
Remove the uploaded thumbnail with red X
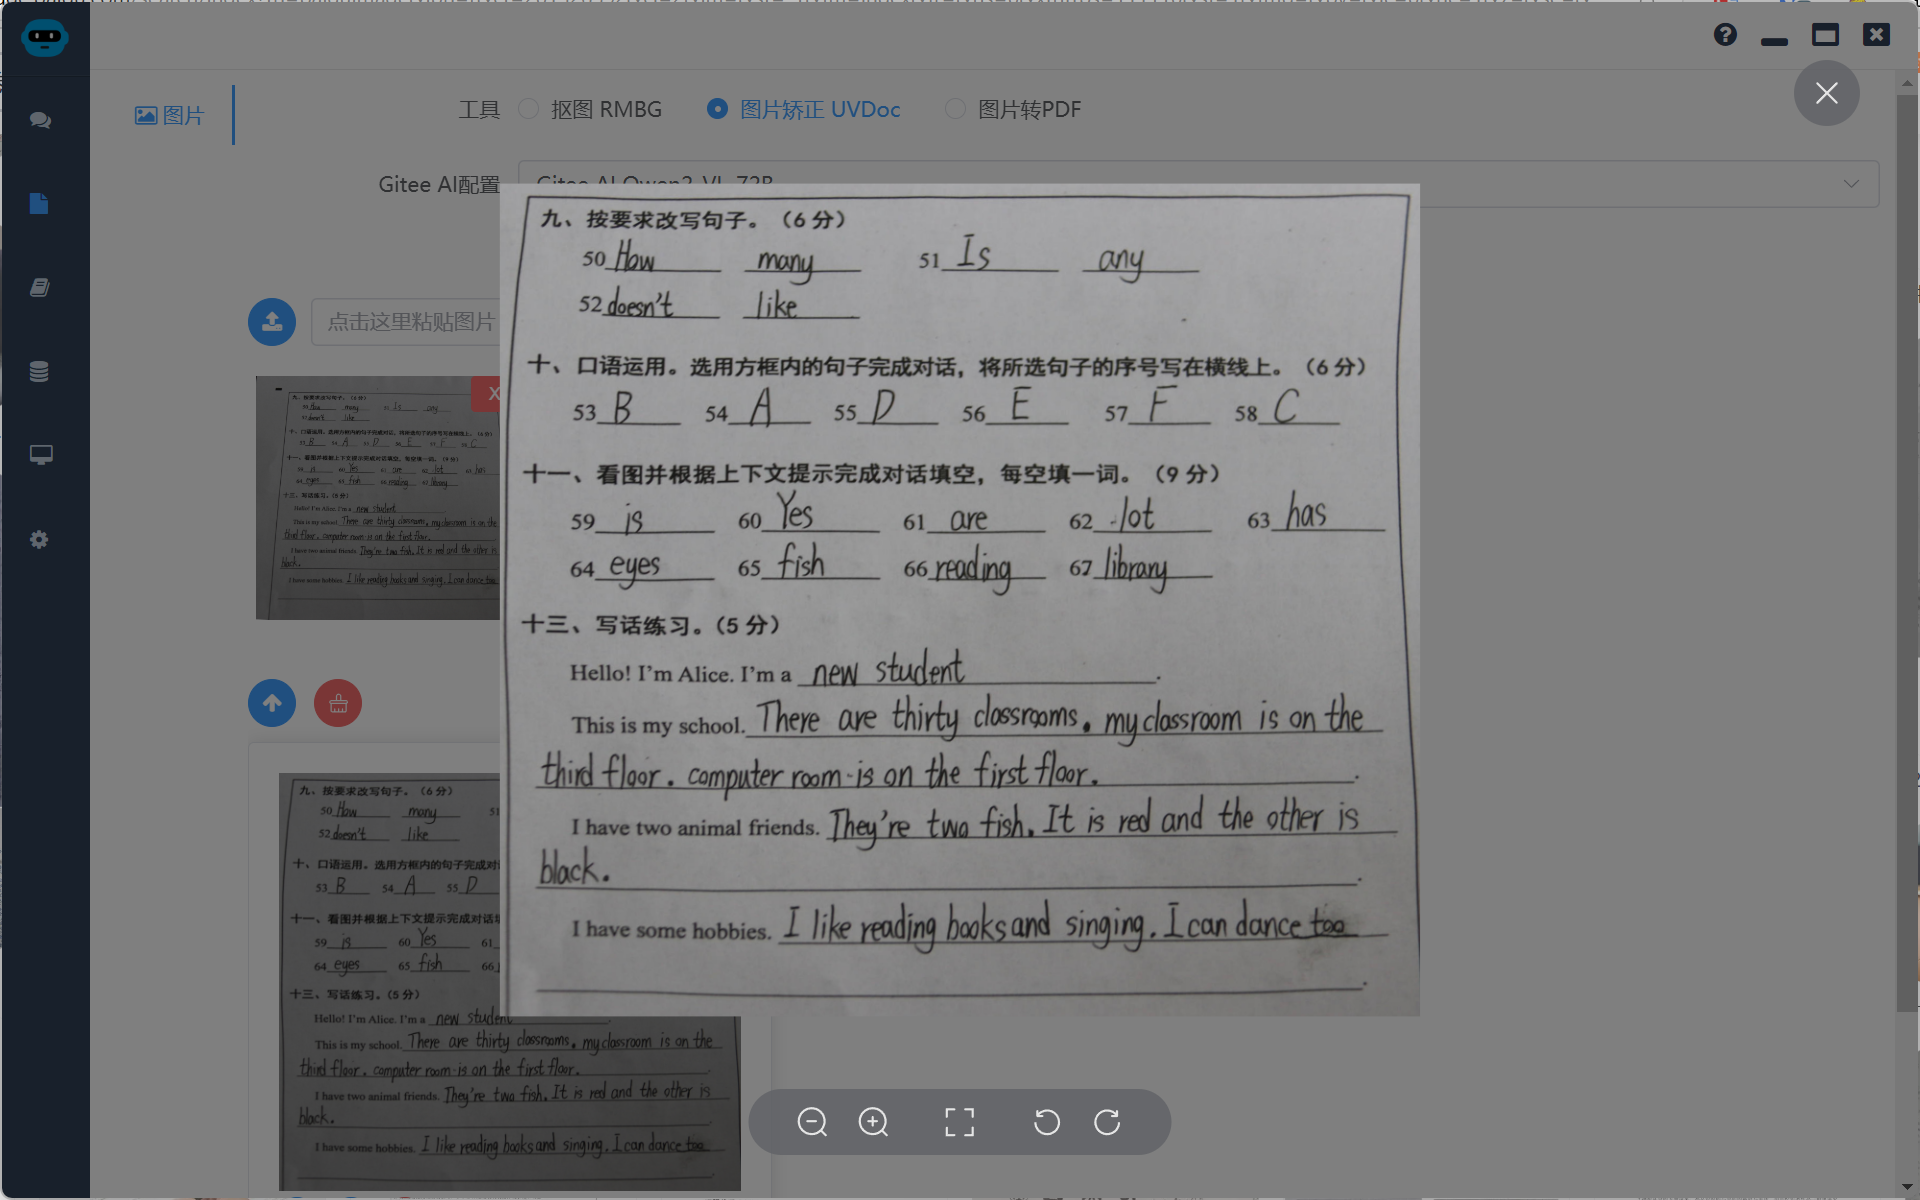click(488, 394)
